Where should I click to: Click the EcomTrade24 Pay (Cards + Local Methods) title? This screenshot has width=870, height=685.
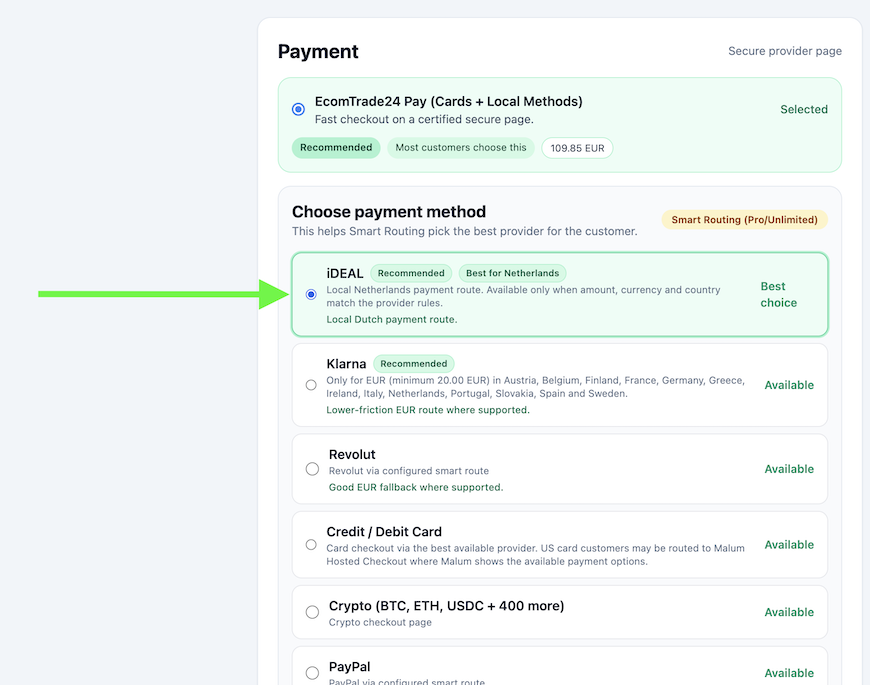(x=448, y=102)
